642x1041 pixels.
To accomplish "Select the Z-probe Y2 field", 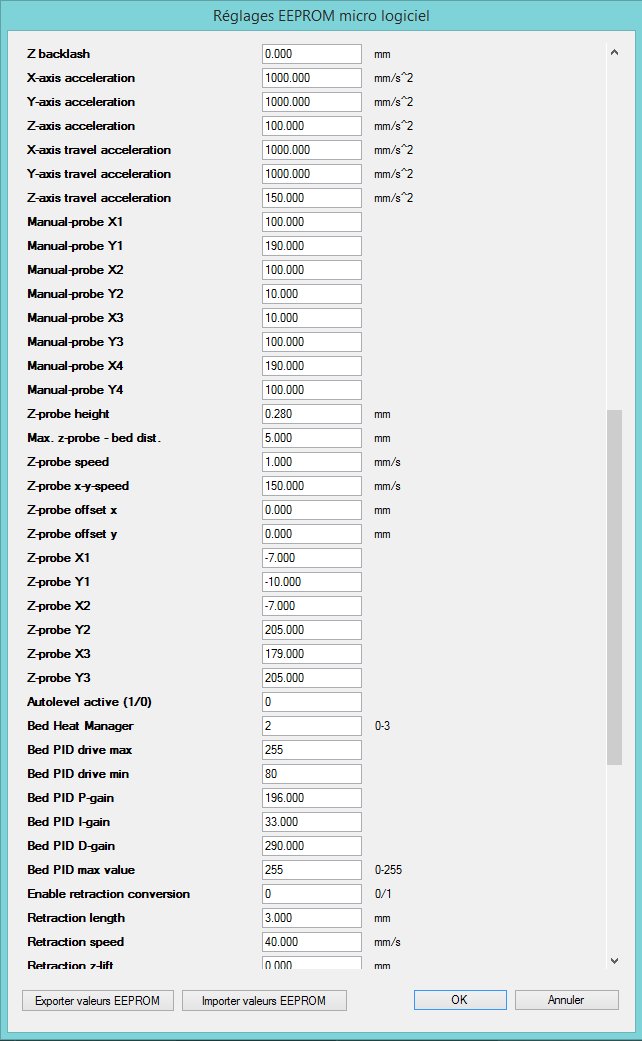I will click(x=311, y=630).
